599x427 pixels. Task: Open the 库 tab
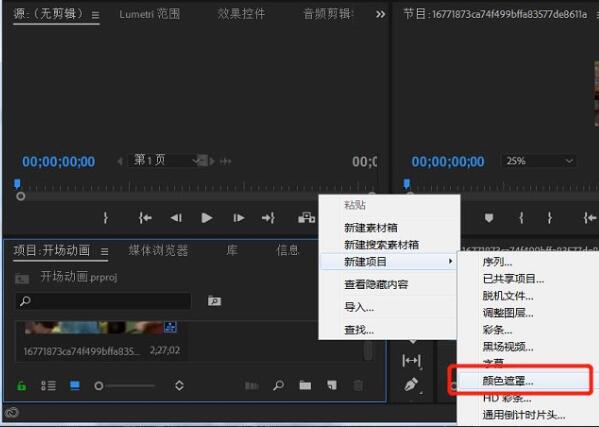[x=232, y=251]
